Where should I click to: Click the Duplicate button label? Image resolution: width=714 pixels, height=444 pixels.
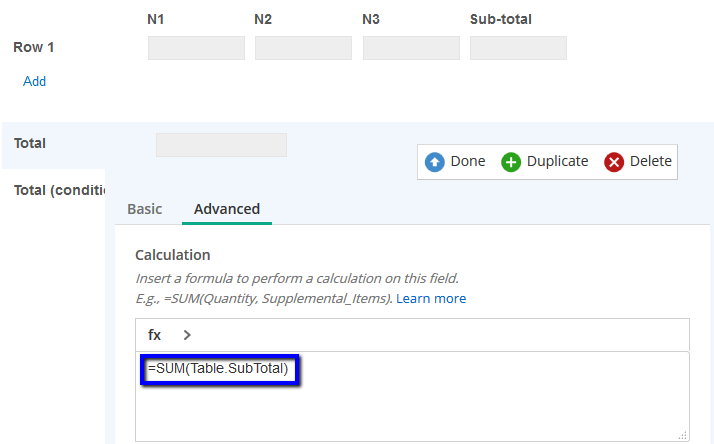point(557,161)
